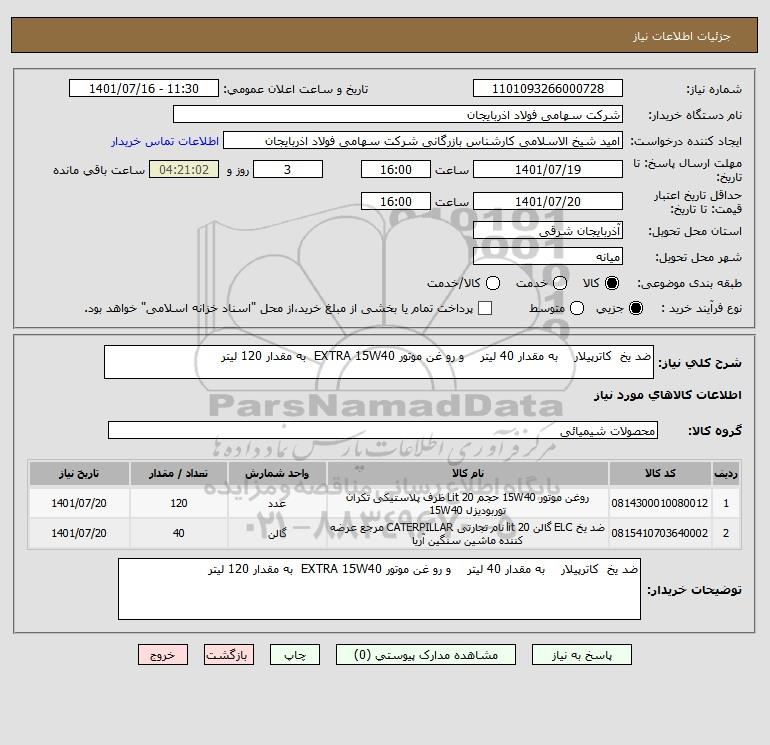Image resolution: width=770 pixels, height=745 pixels.
Task: Toggle the اسناد خزانه اسلامی payment checkbox
Action: (x=485, y=308)
